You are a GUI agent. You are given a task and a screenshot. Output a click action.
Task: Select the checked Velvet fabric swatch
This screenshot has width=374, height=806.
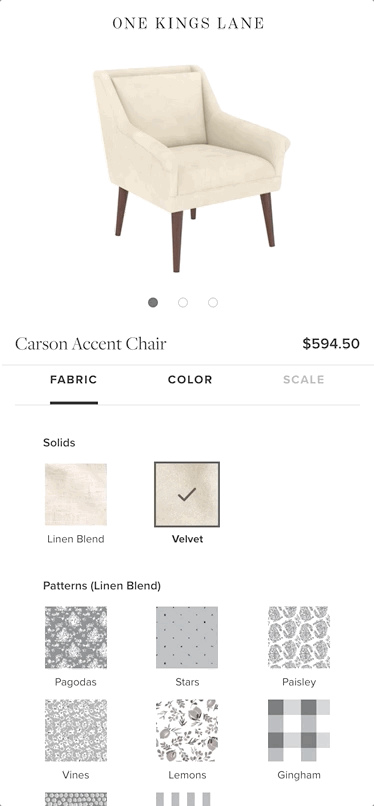click(187, 494)
